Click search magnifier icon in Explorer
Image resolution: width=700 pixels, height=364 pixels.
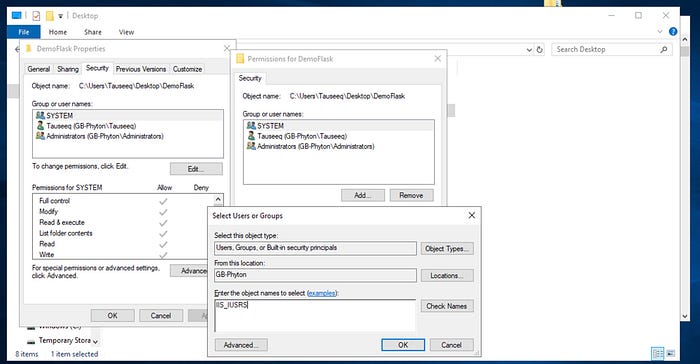pos(664,50)
